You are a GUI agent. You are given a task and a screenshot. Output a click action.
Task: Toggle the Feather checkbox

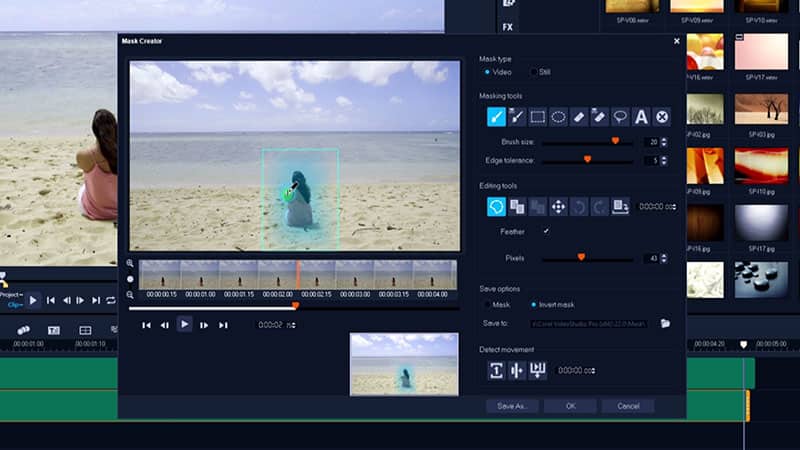pyautogui.click(x=545, y=231)
